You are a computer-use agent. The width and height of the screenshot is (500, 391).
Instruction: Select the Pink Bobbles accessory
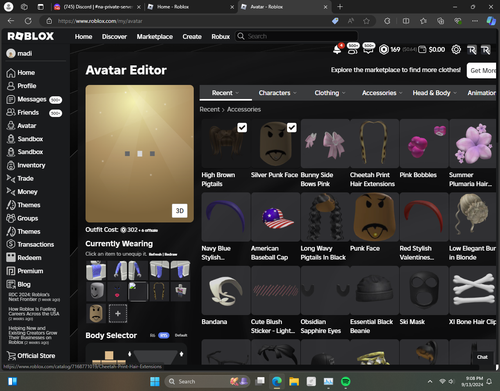pos(424,143)
